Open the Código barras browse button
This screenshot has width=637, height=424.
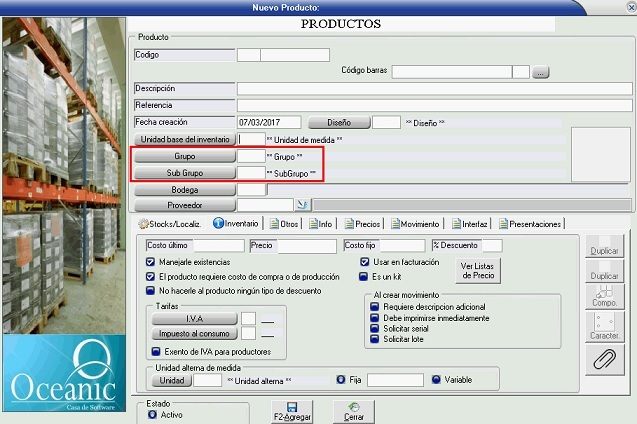[x=541, y=72]
